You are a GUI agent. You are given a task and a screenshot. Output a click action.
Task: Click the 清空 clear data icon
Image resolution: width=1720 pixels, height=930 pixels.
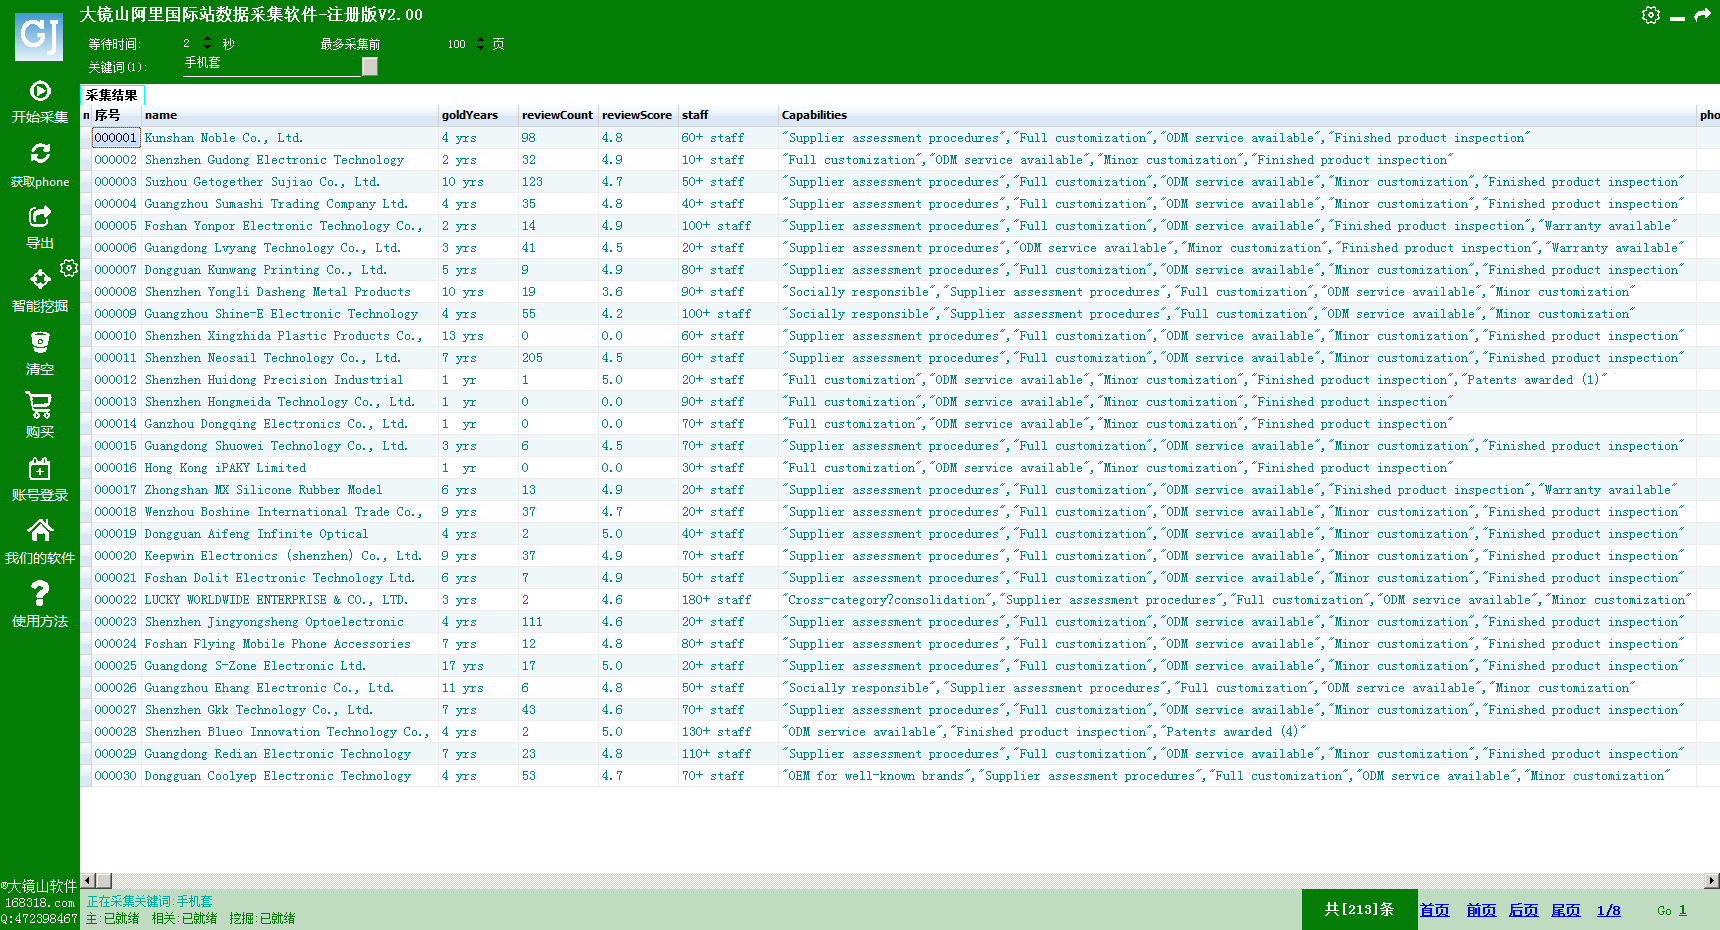40,343
